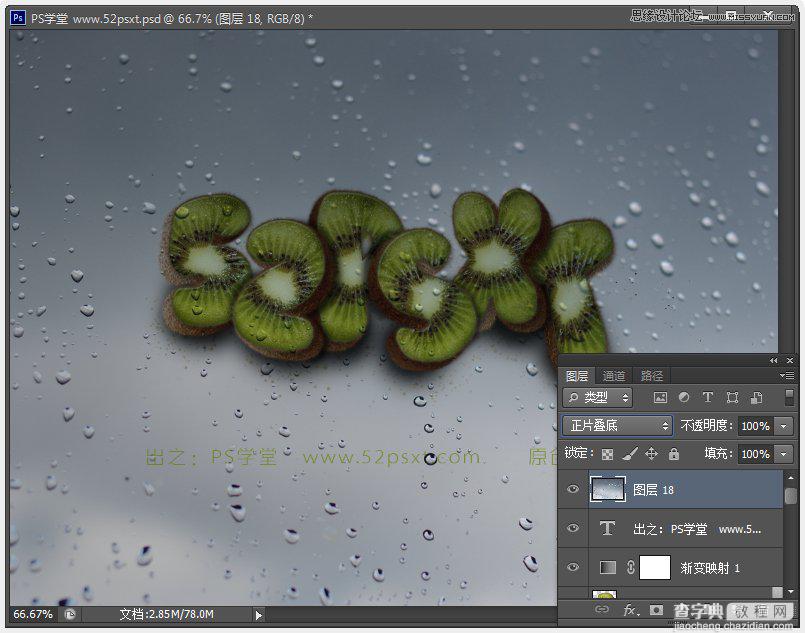This screenshot has width=805, height=633.
Task: Hide layer 图层 18 via eye icon
Action: click(573, 489)
